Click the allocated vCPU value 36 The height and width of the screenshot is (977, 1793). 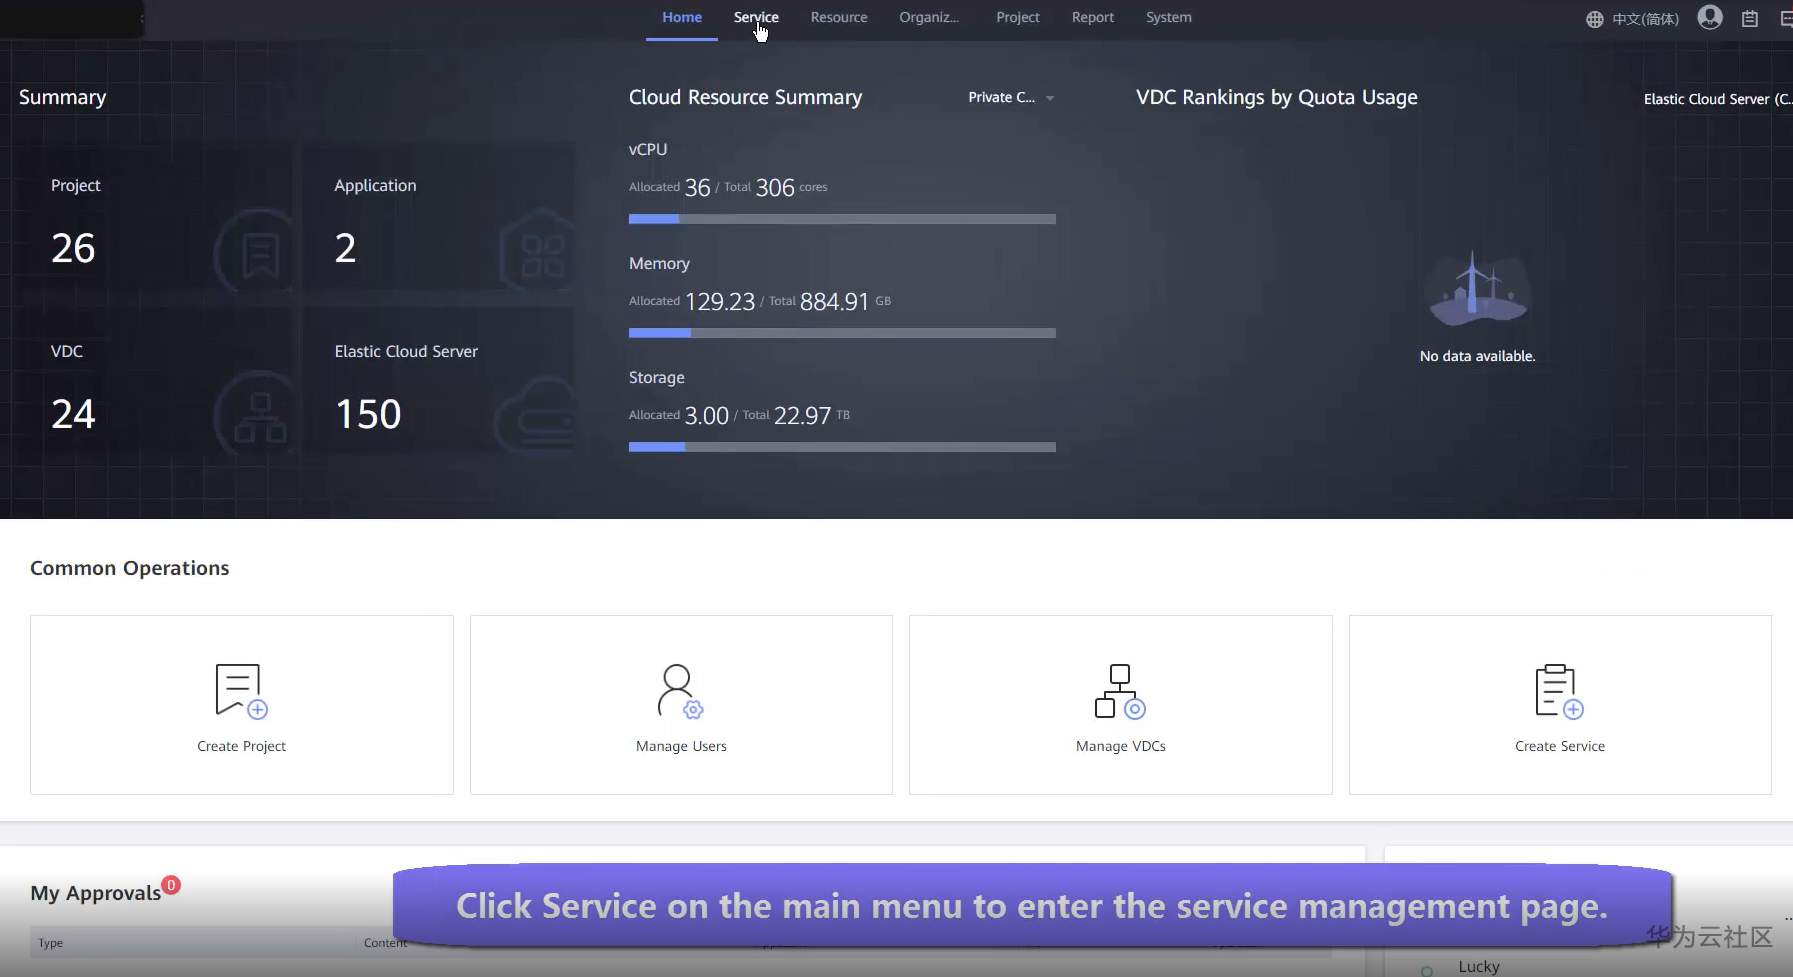click(697, 188)
